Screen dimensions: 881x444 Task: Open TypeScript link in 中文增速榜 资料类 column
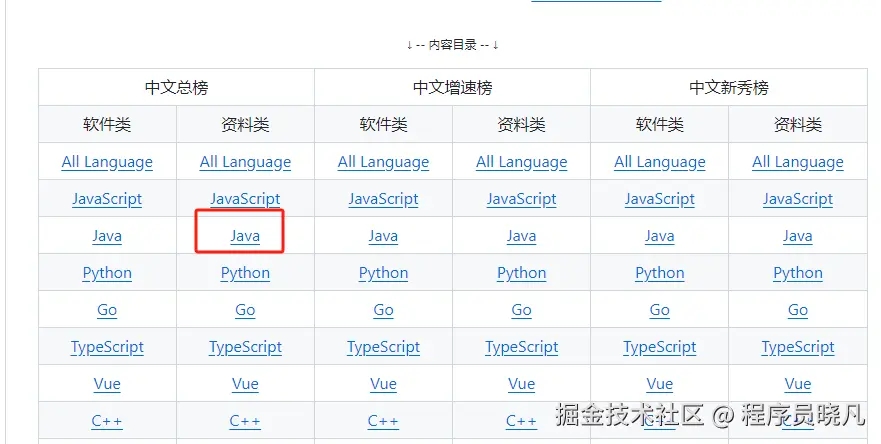tap(521, 347)
